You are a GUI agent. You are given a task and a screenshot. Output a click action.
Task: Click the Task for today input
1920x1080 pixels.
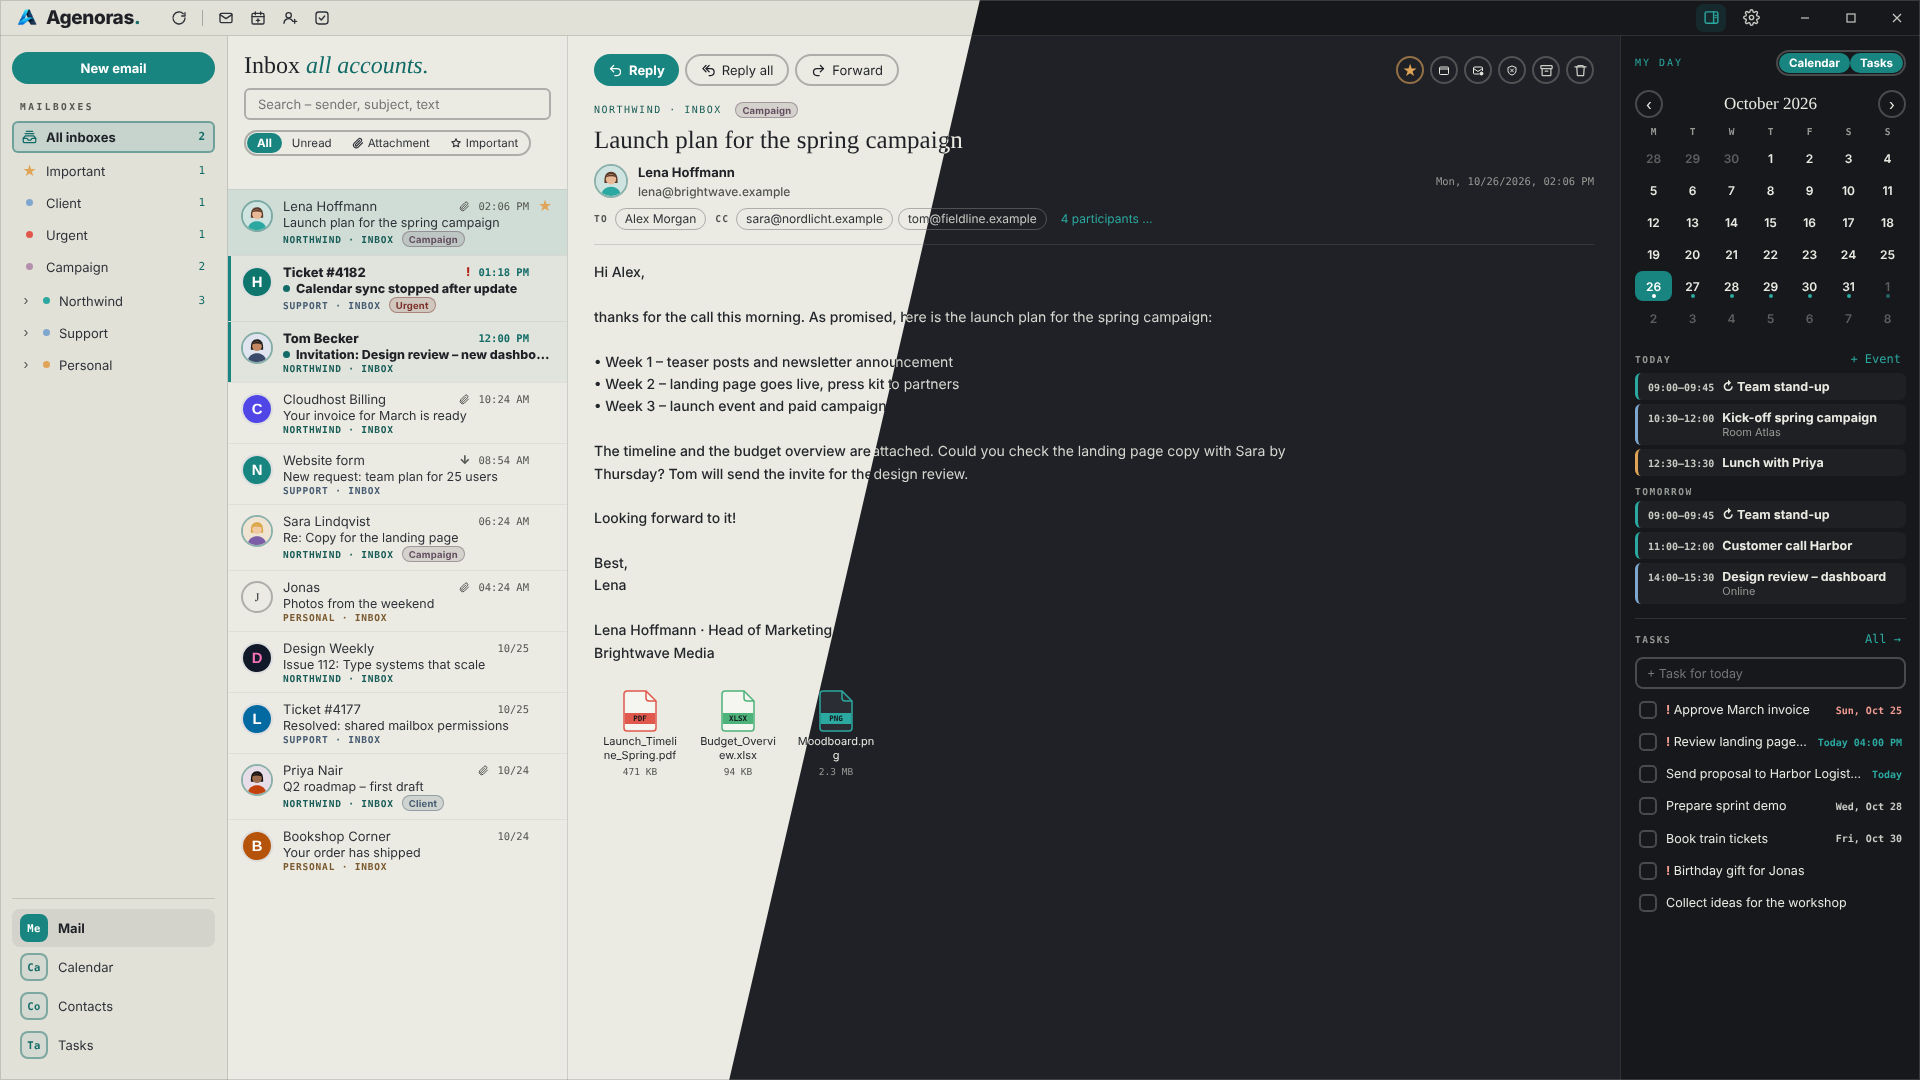pos(1770,673)
